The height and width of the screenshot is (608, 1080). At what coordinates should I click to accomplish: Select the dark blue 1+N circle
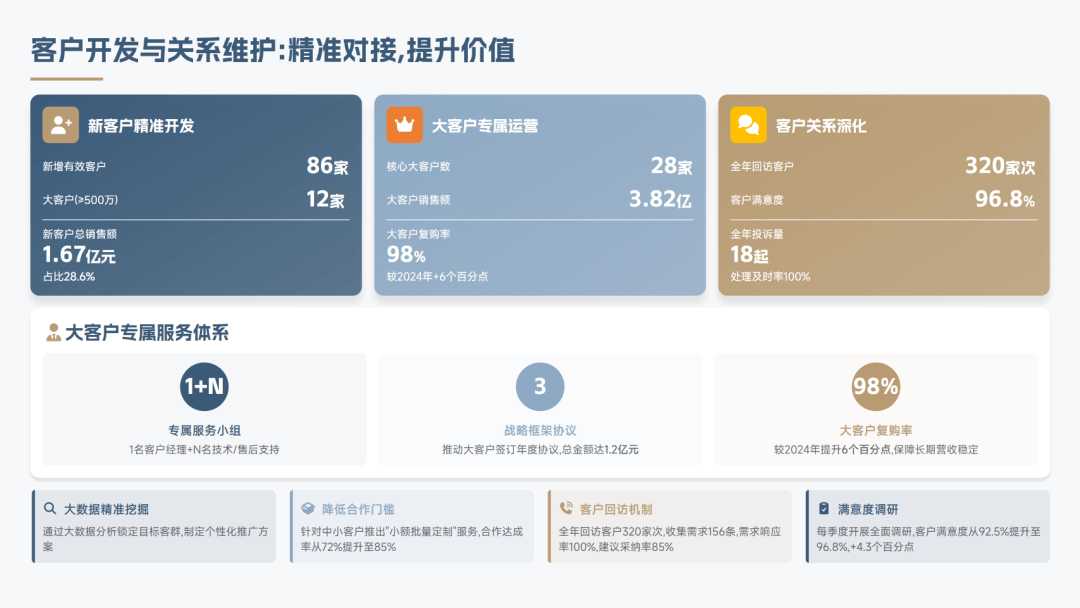(204, 387)
